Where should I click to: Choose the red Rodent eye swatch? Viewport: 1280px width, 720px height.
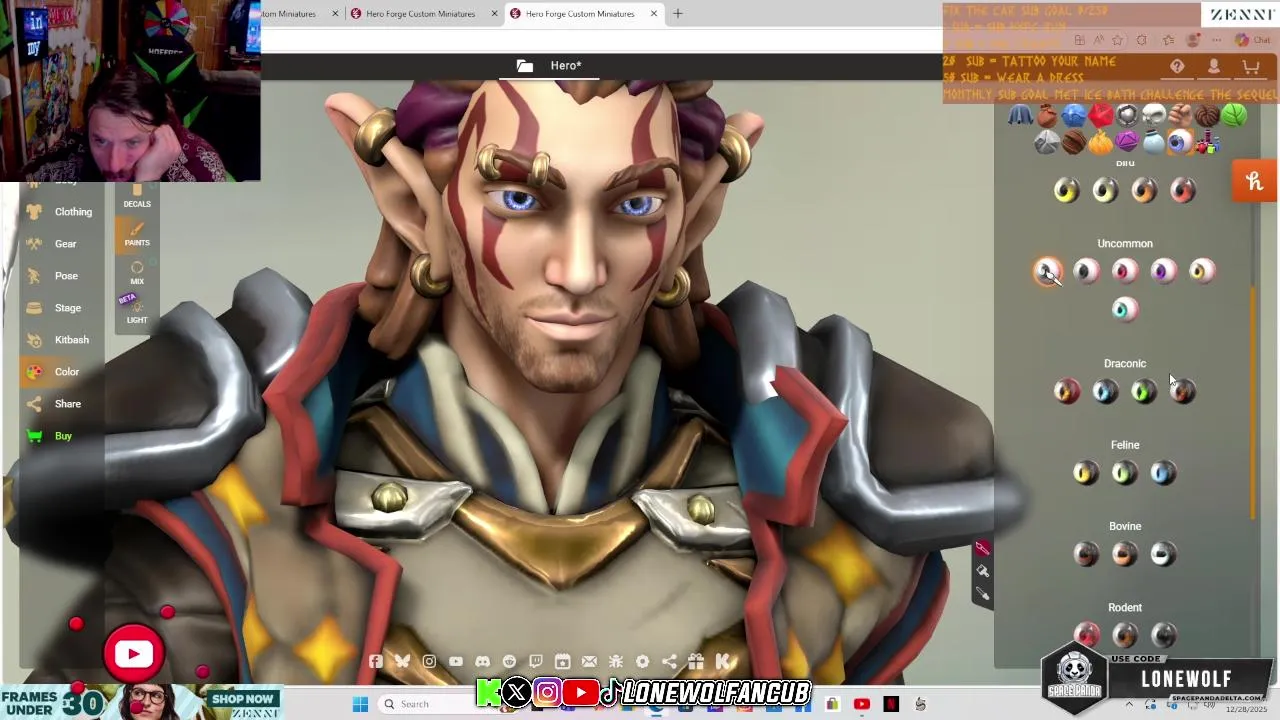[x=1087, y=635]
